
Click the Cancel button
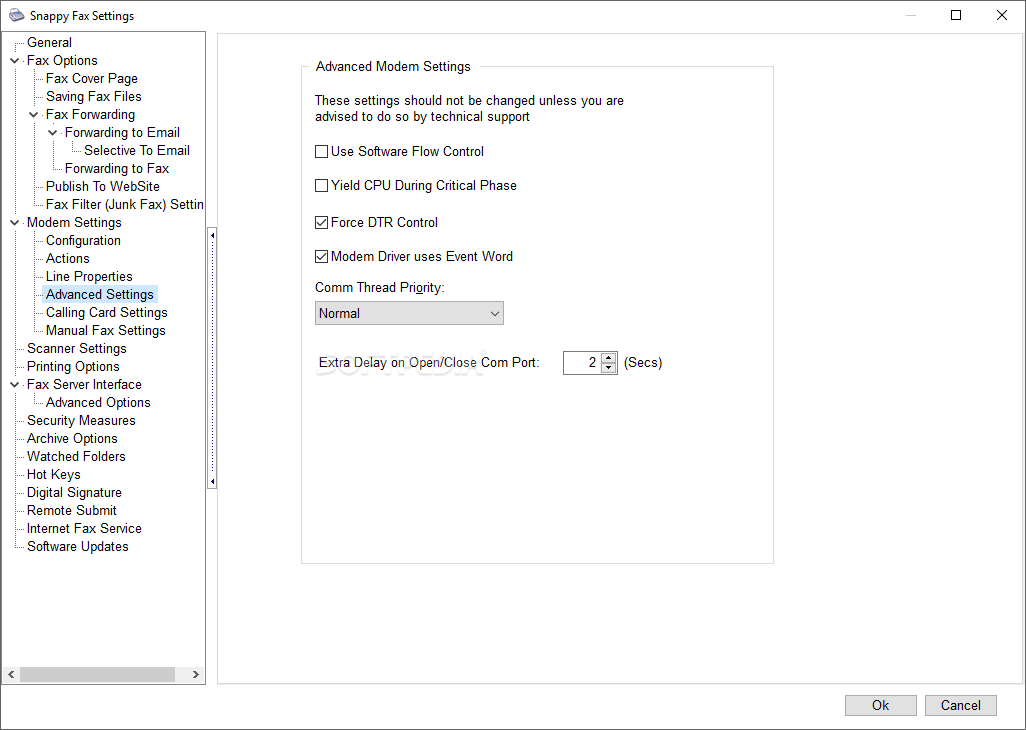coord(961,705)
